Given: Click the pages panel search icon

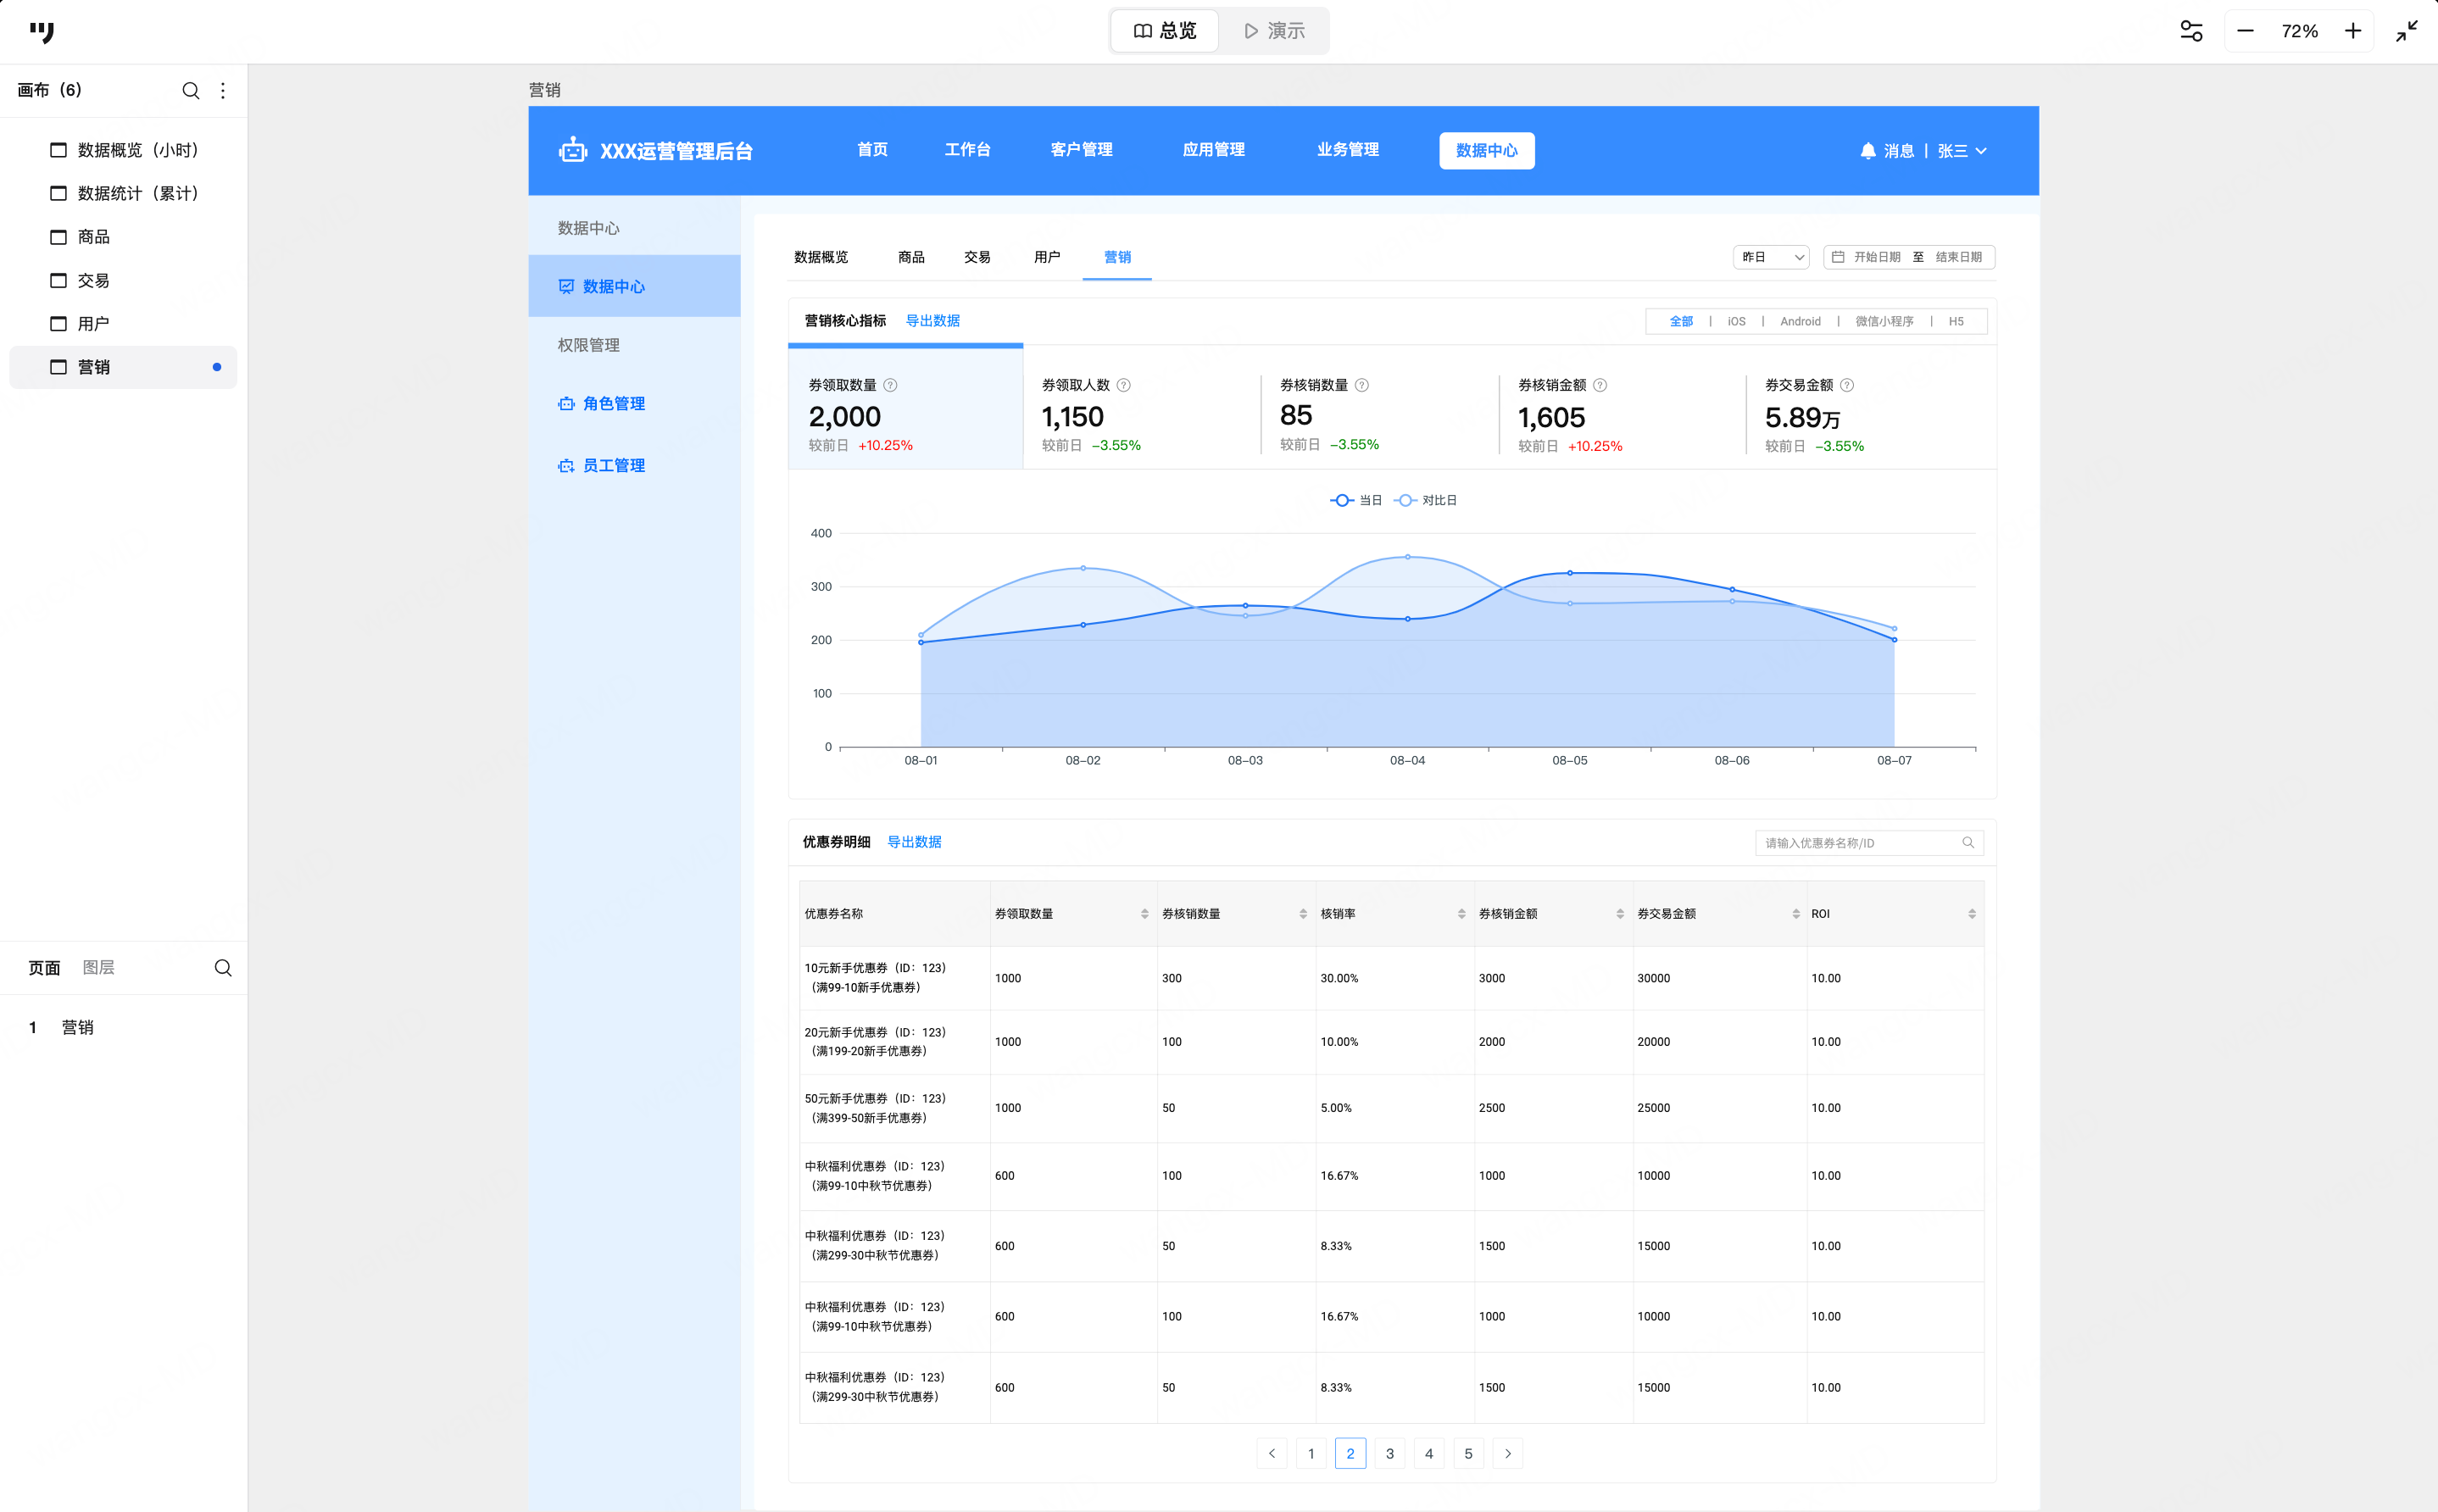Looking at the screenshot, I should (223, 968).
